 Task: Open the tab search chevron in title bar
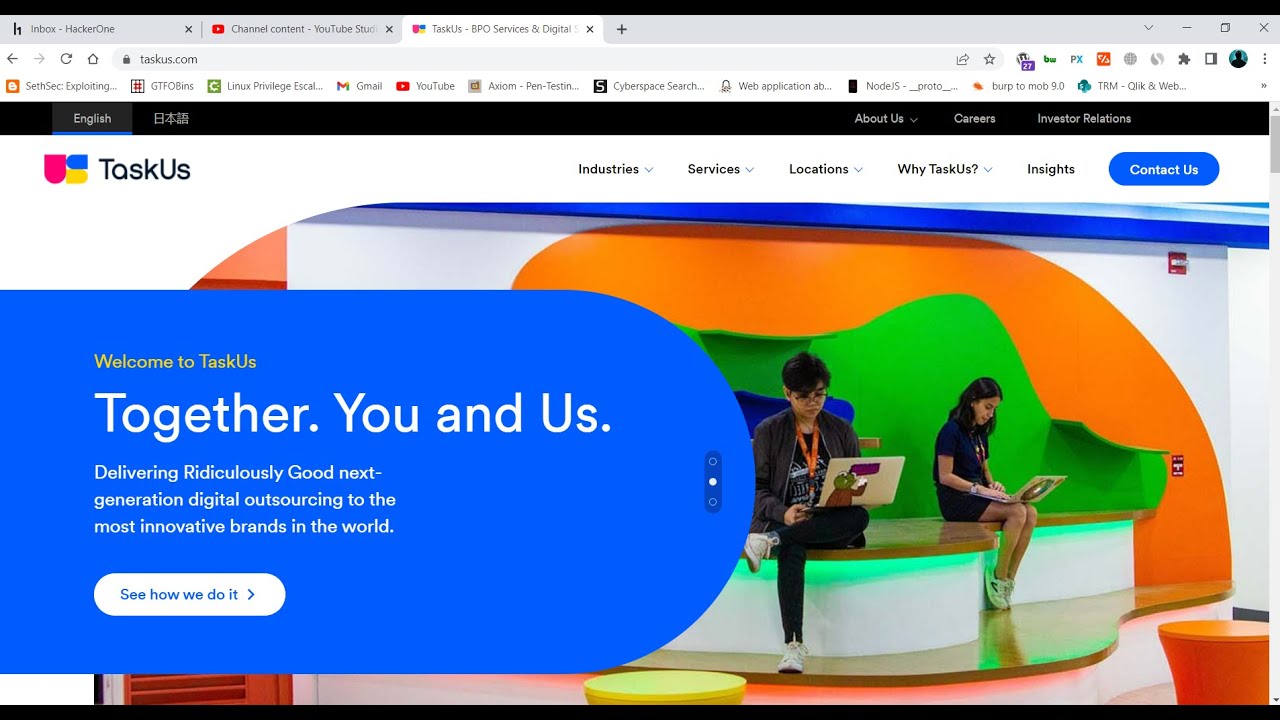pyautogui.click(x=1148, y=28)
